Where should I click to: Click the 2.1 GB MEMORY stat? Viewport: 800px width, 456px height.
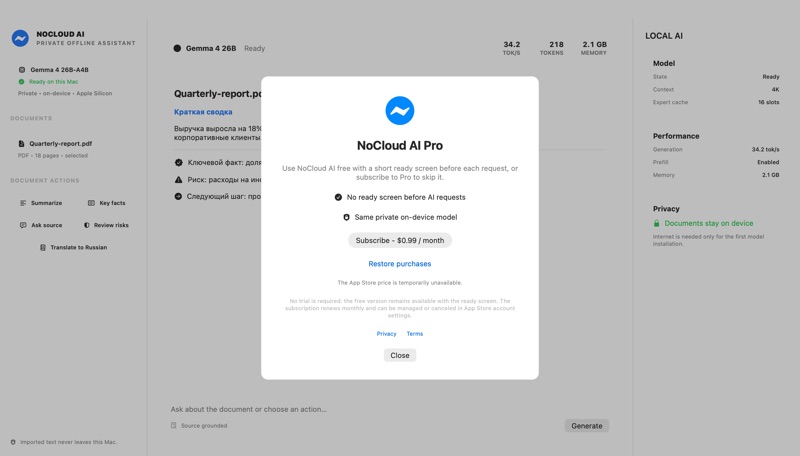594,48
